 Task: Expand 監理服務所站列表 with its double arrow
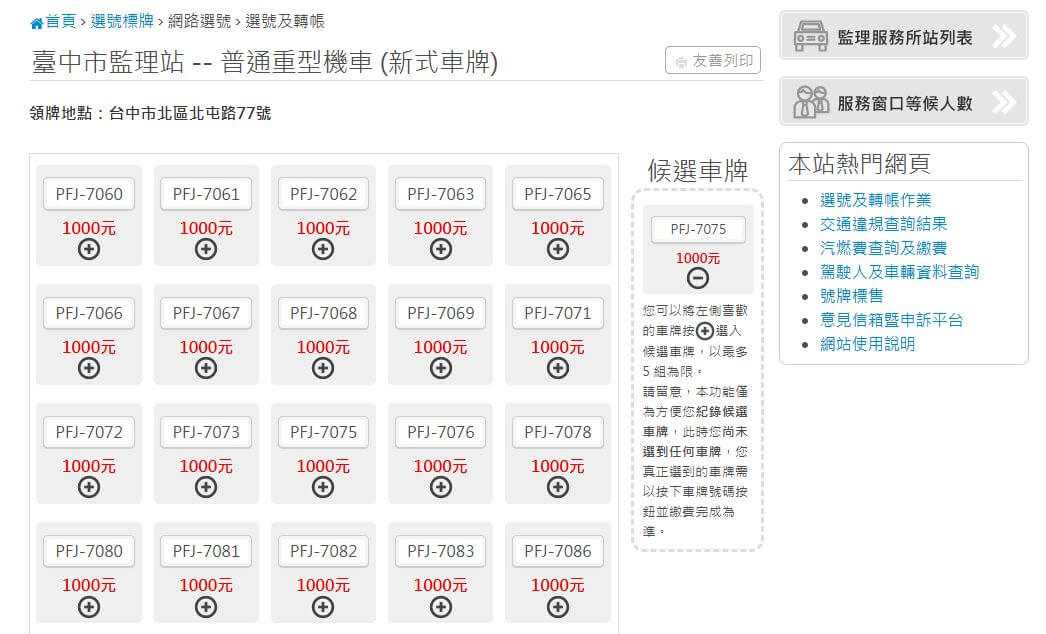tap(1006, 33)
